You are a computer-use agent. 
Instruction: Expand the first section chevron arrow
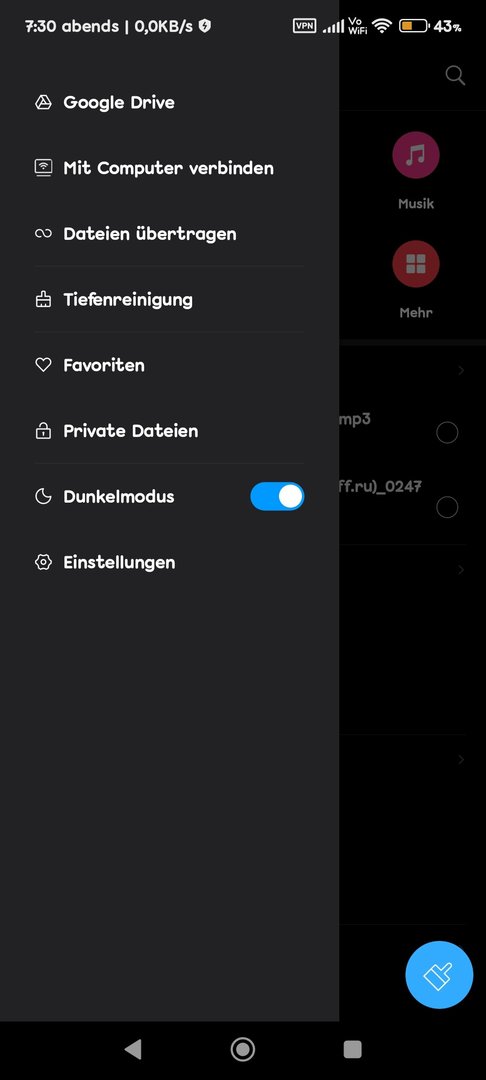pos(461,371)
